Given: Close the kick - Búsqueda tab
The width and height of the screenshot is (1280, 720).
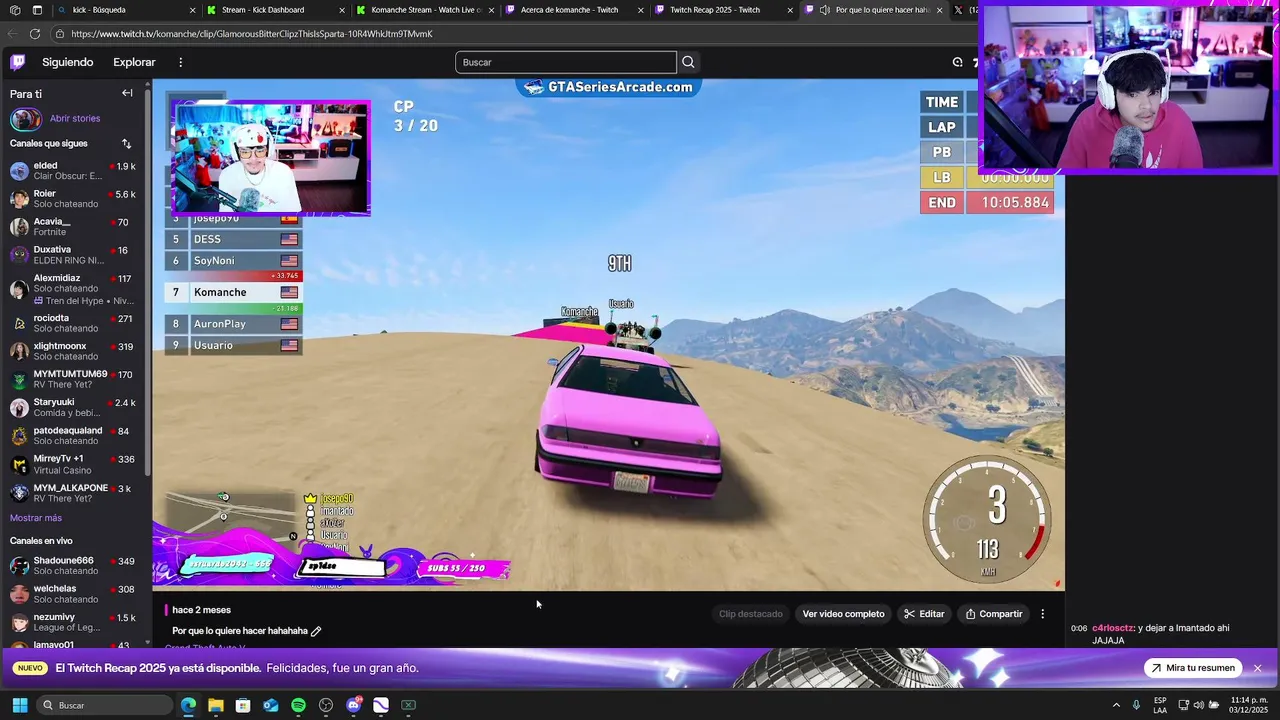Looking at the screenshot, I should coord(192,10).
